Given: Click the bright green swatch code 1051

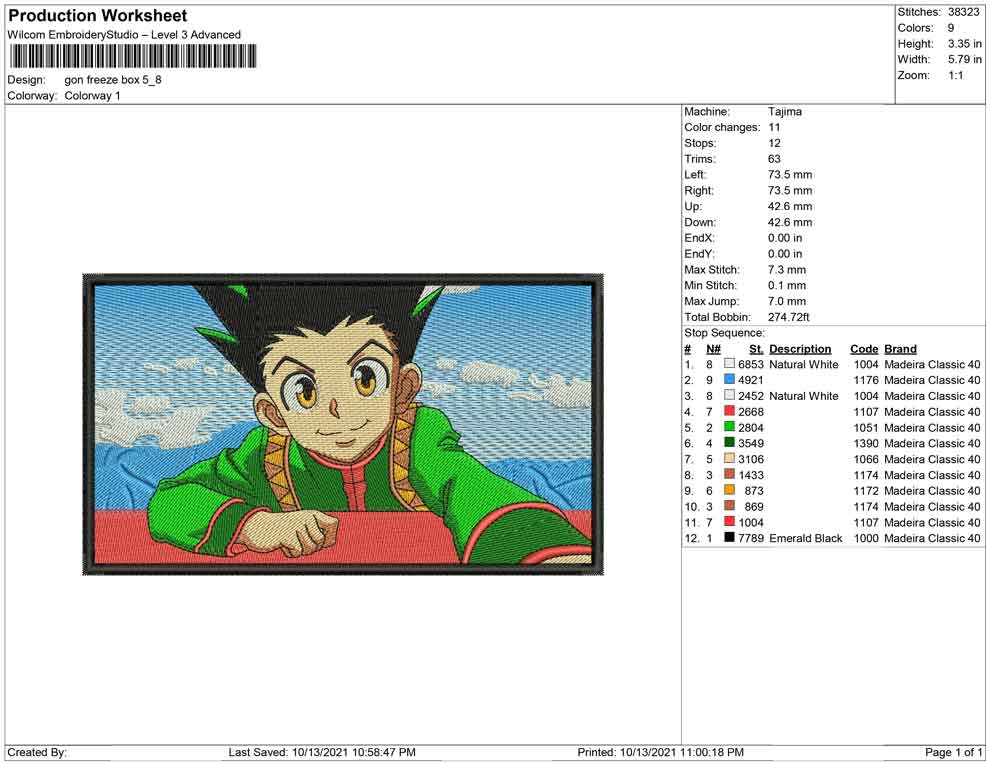Looking at the screenshot, I should pyautogui.click(x=729, y=427).
